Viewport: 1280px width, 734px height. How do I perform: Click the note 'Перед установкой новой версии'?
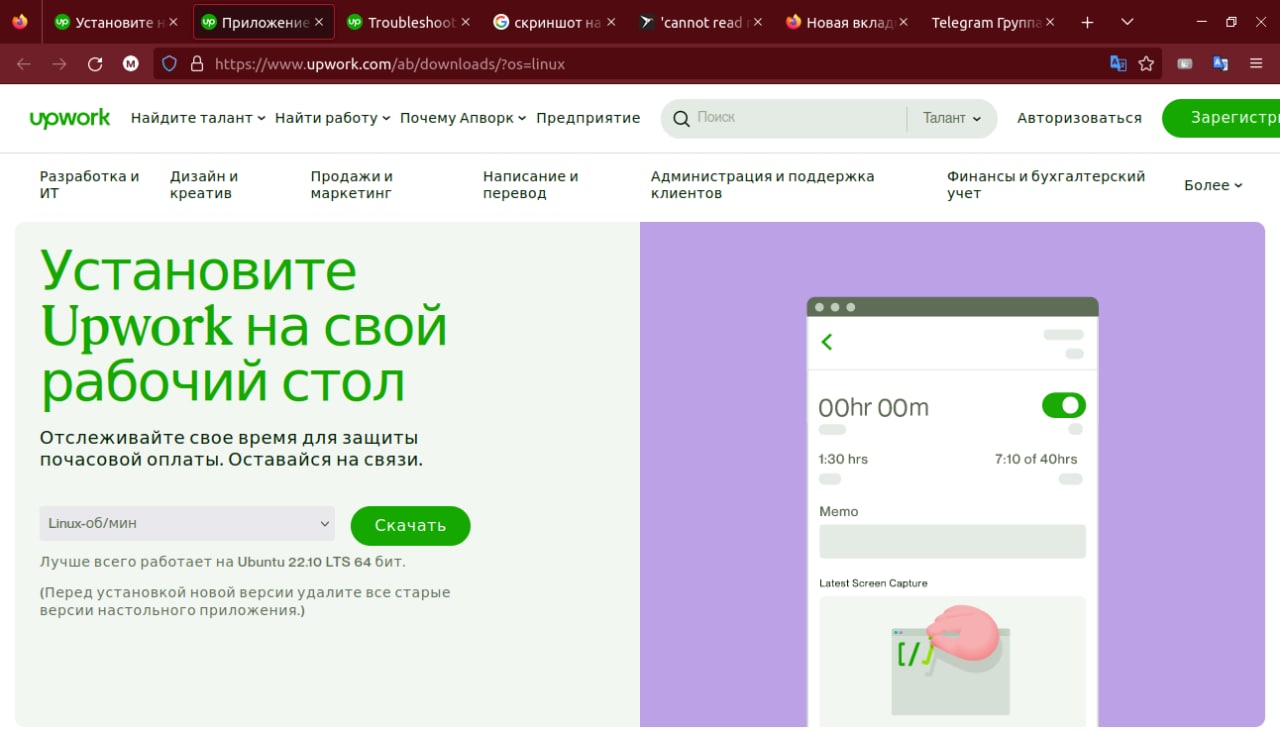245,601
